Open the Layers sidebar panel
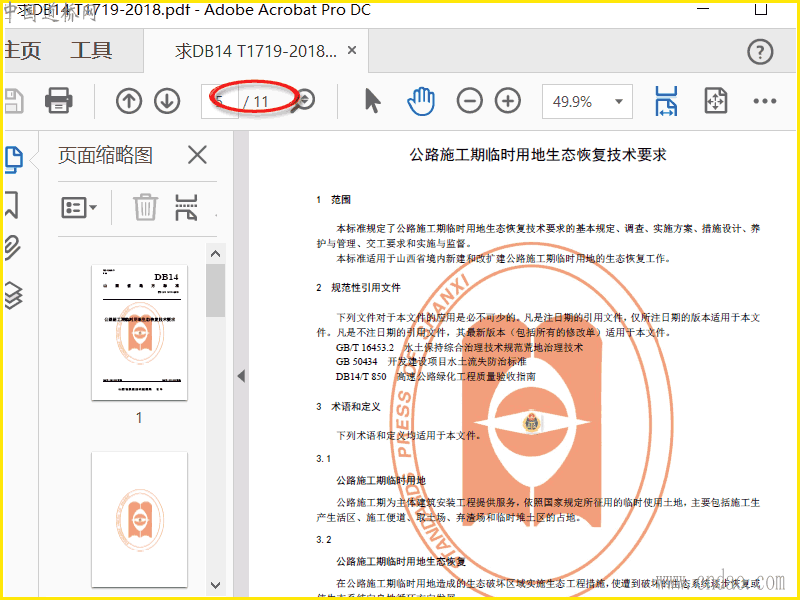Viewport: 800px width, 600px height. [13, 295]
